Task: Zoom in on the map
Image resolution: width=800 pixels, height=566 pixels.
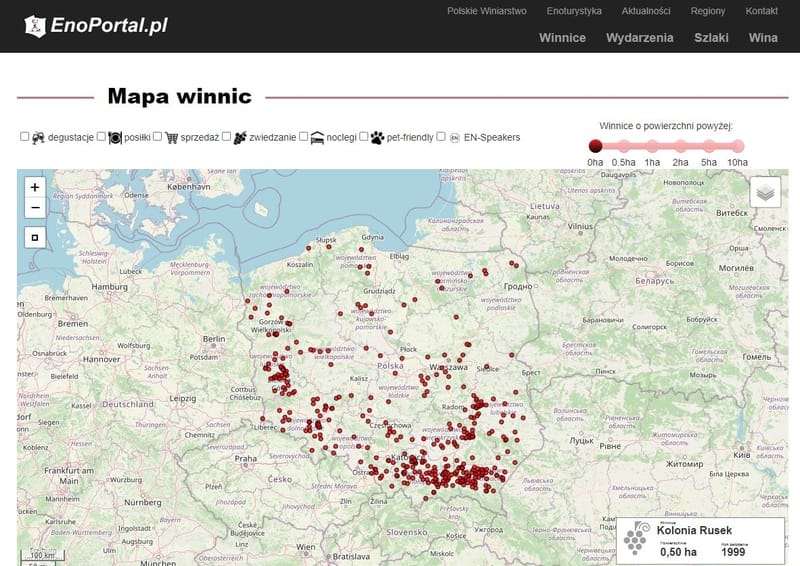Action: click(35, 187)
